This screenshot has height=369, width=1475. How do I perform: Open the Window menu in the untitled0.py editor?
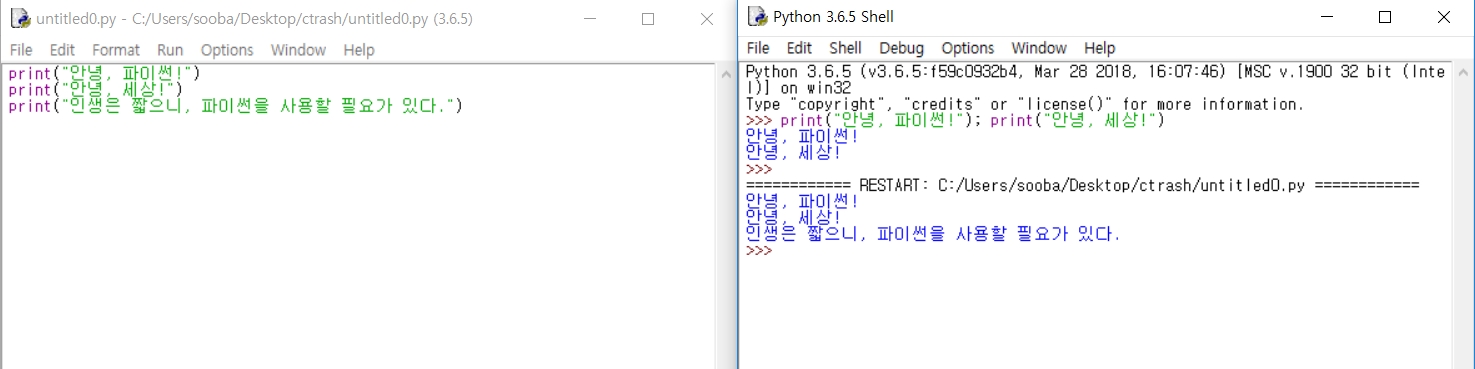pos(298,50)
